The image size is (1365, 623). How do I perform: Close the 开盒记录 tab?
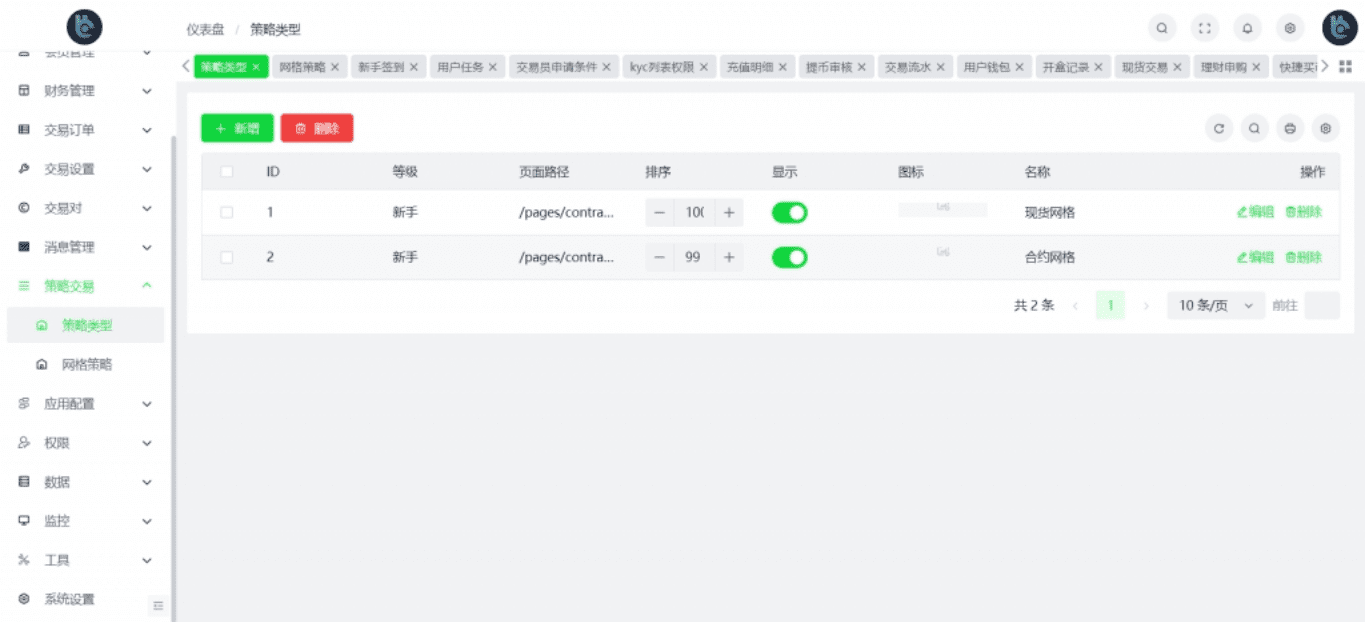(x=1098, y=67)
